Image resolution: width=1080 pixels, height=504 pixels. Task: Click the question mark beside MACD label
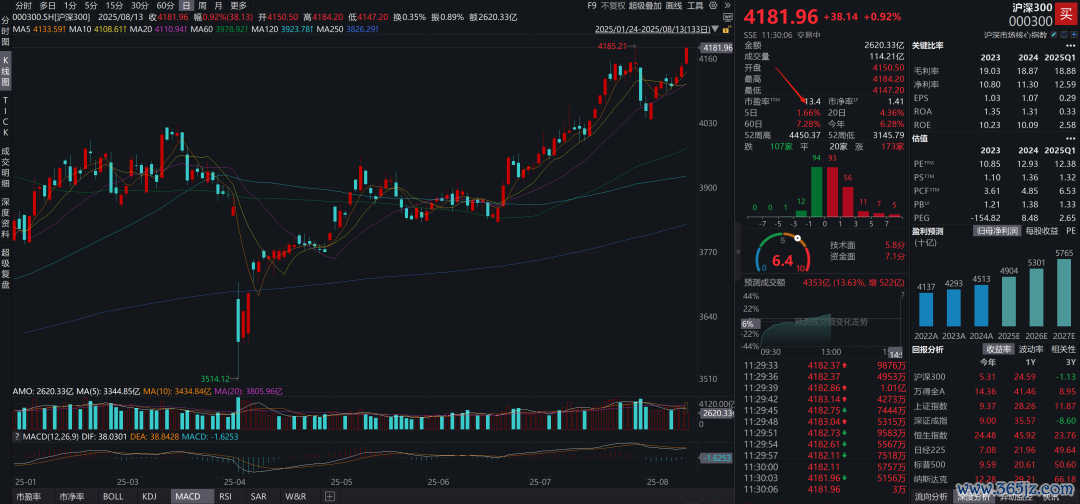5,436
